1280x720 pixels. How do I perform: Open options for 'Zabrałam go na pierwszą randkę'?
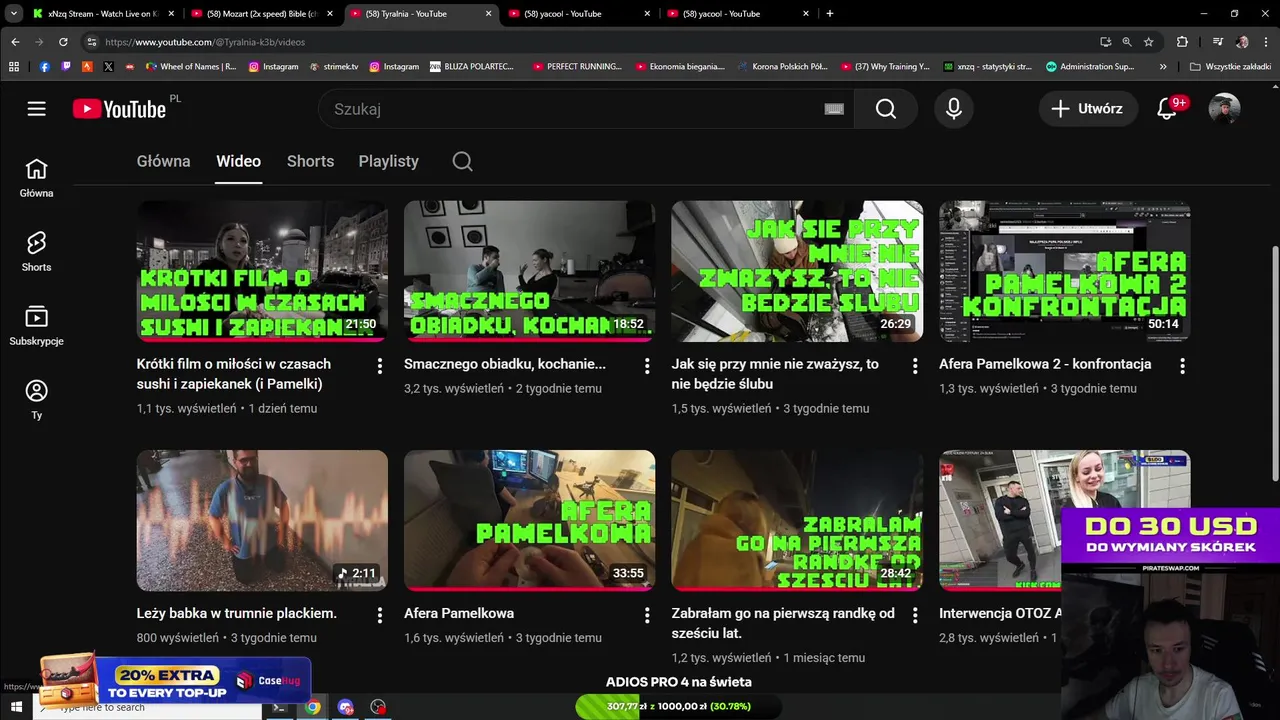point(914,615)
